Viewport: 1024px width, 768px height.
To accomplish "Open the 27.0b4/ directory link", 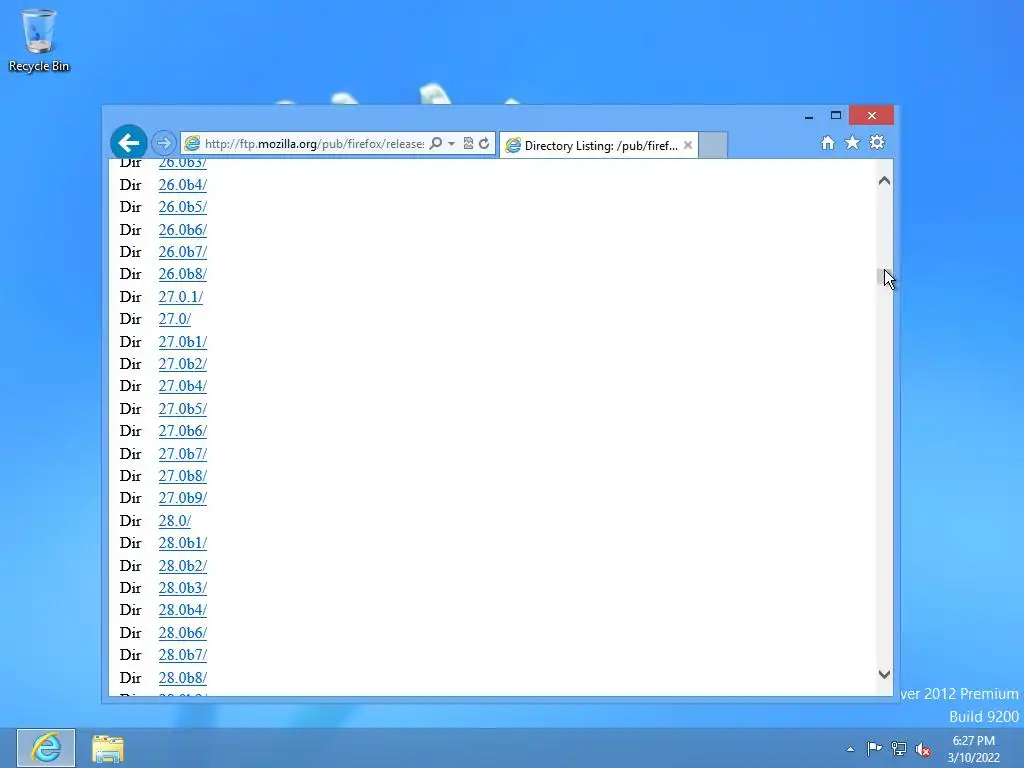I will point(182,387).
